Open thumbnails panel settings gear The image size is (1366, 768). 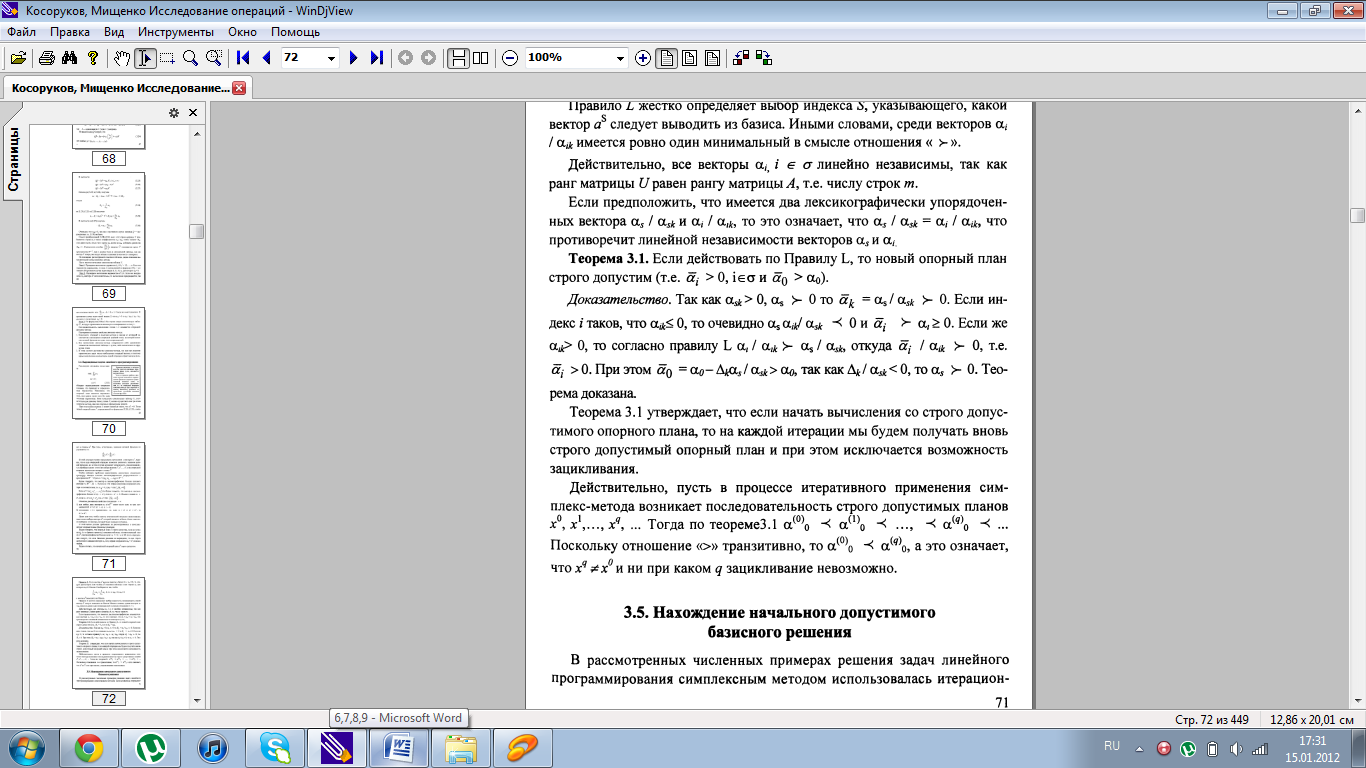coord(173,113)
